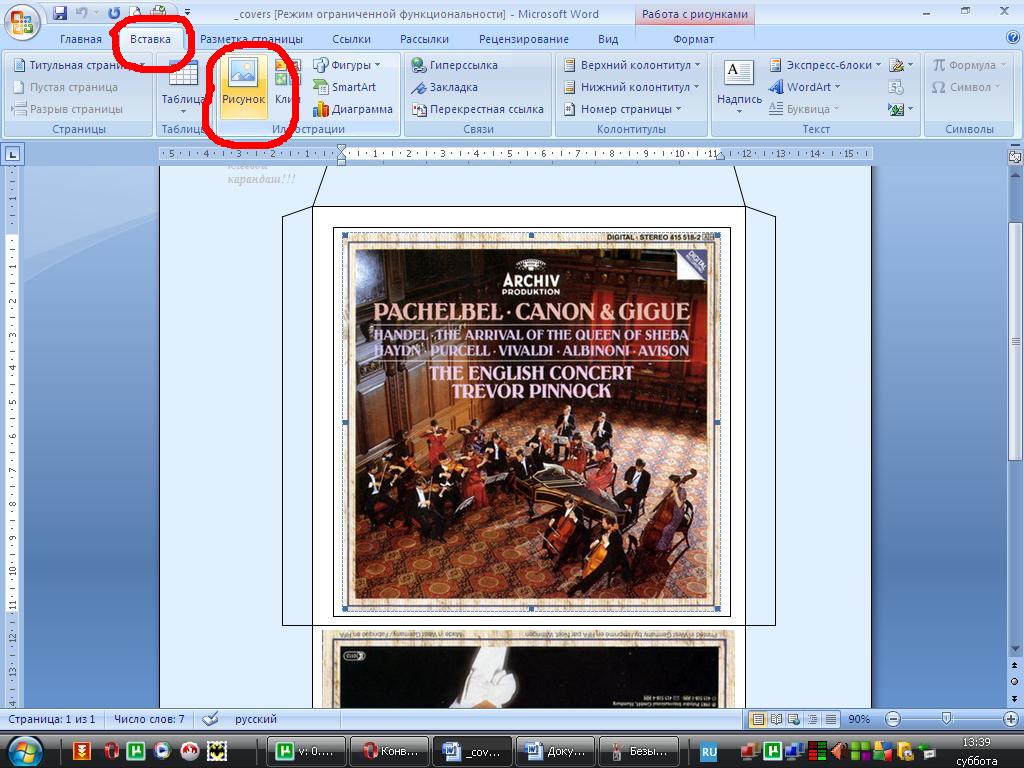1024x768 pixels.
Task: Click the Формула equation button
Action: [968, 65]
